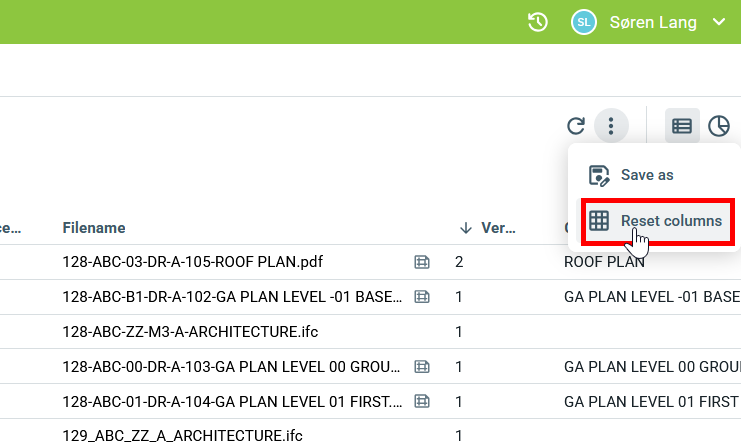This screenshot has width=741, height=442.
Task: Select the 129_ABC_ZZ_A_ARCHITECTURE.ifc row
Action: point(182,435)
